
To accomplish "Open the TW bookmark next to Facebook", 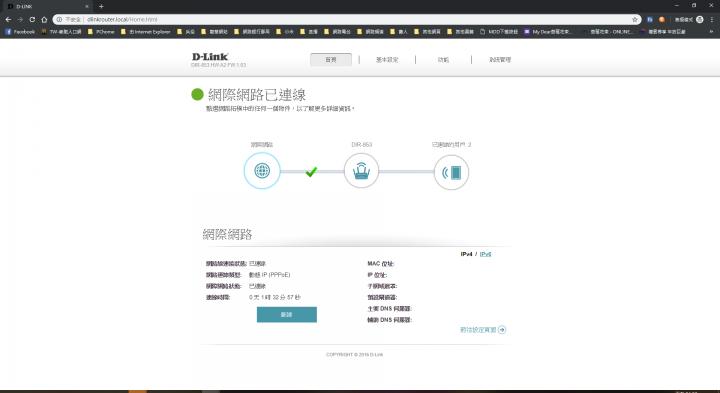I will [61, 32].
